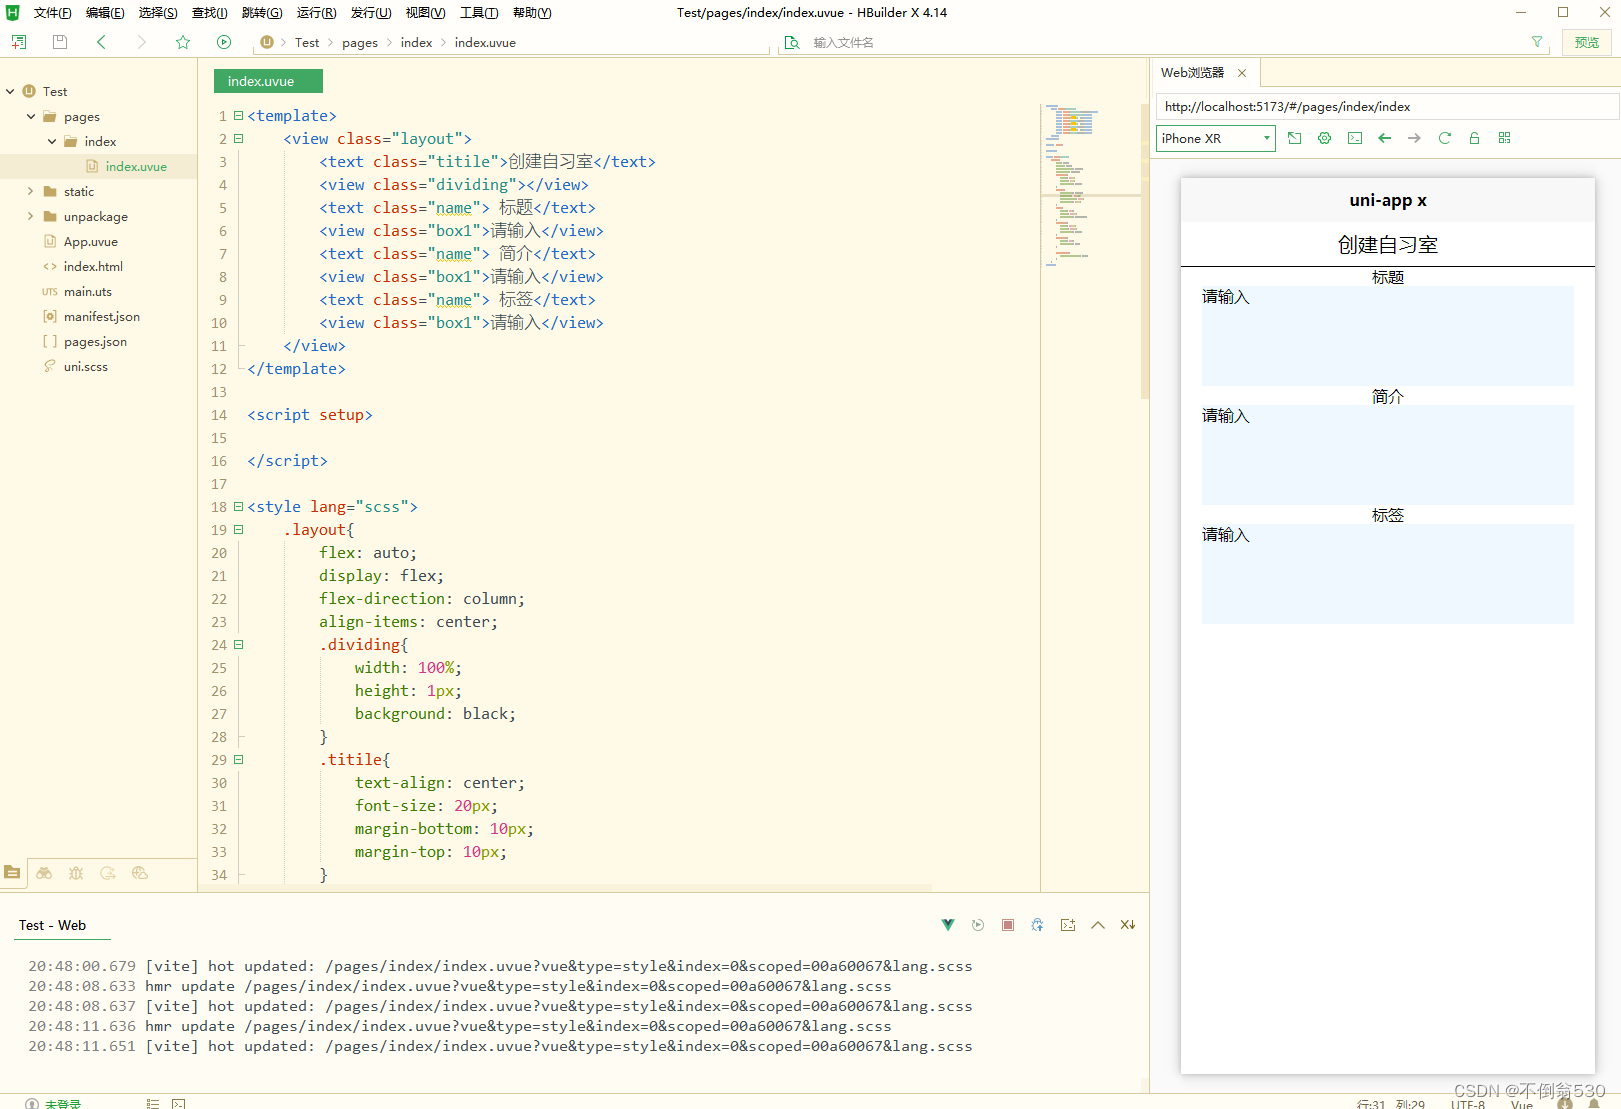Open the iPhone XR device dropdown
Screen dimensions: 1621x1109
(1216, 139)
